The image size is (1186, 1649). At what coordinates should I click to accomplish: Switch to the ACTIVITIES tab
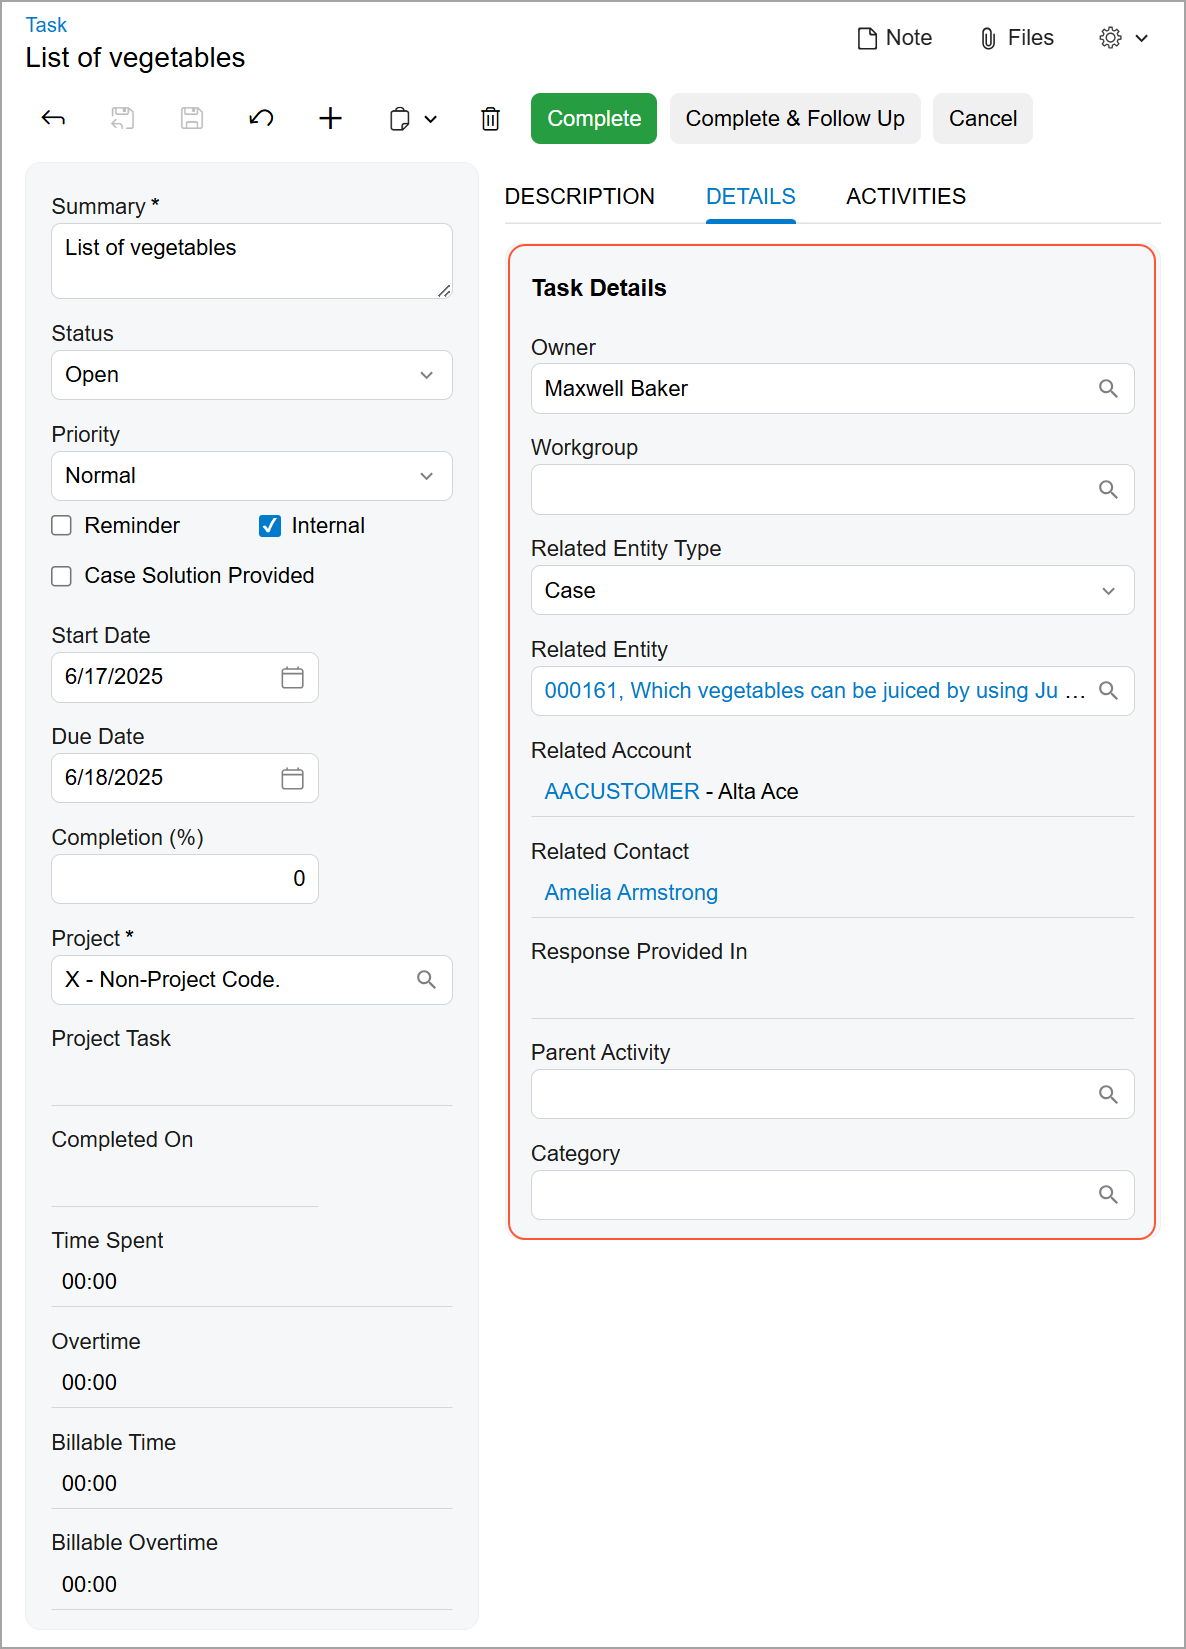tap(906, 197)
